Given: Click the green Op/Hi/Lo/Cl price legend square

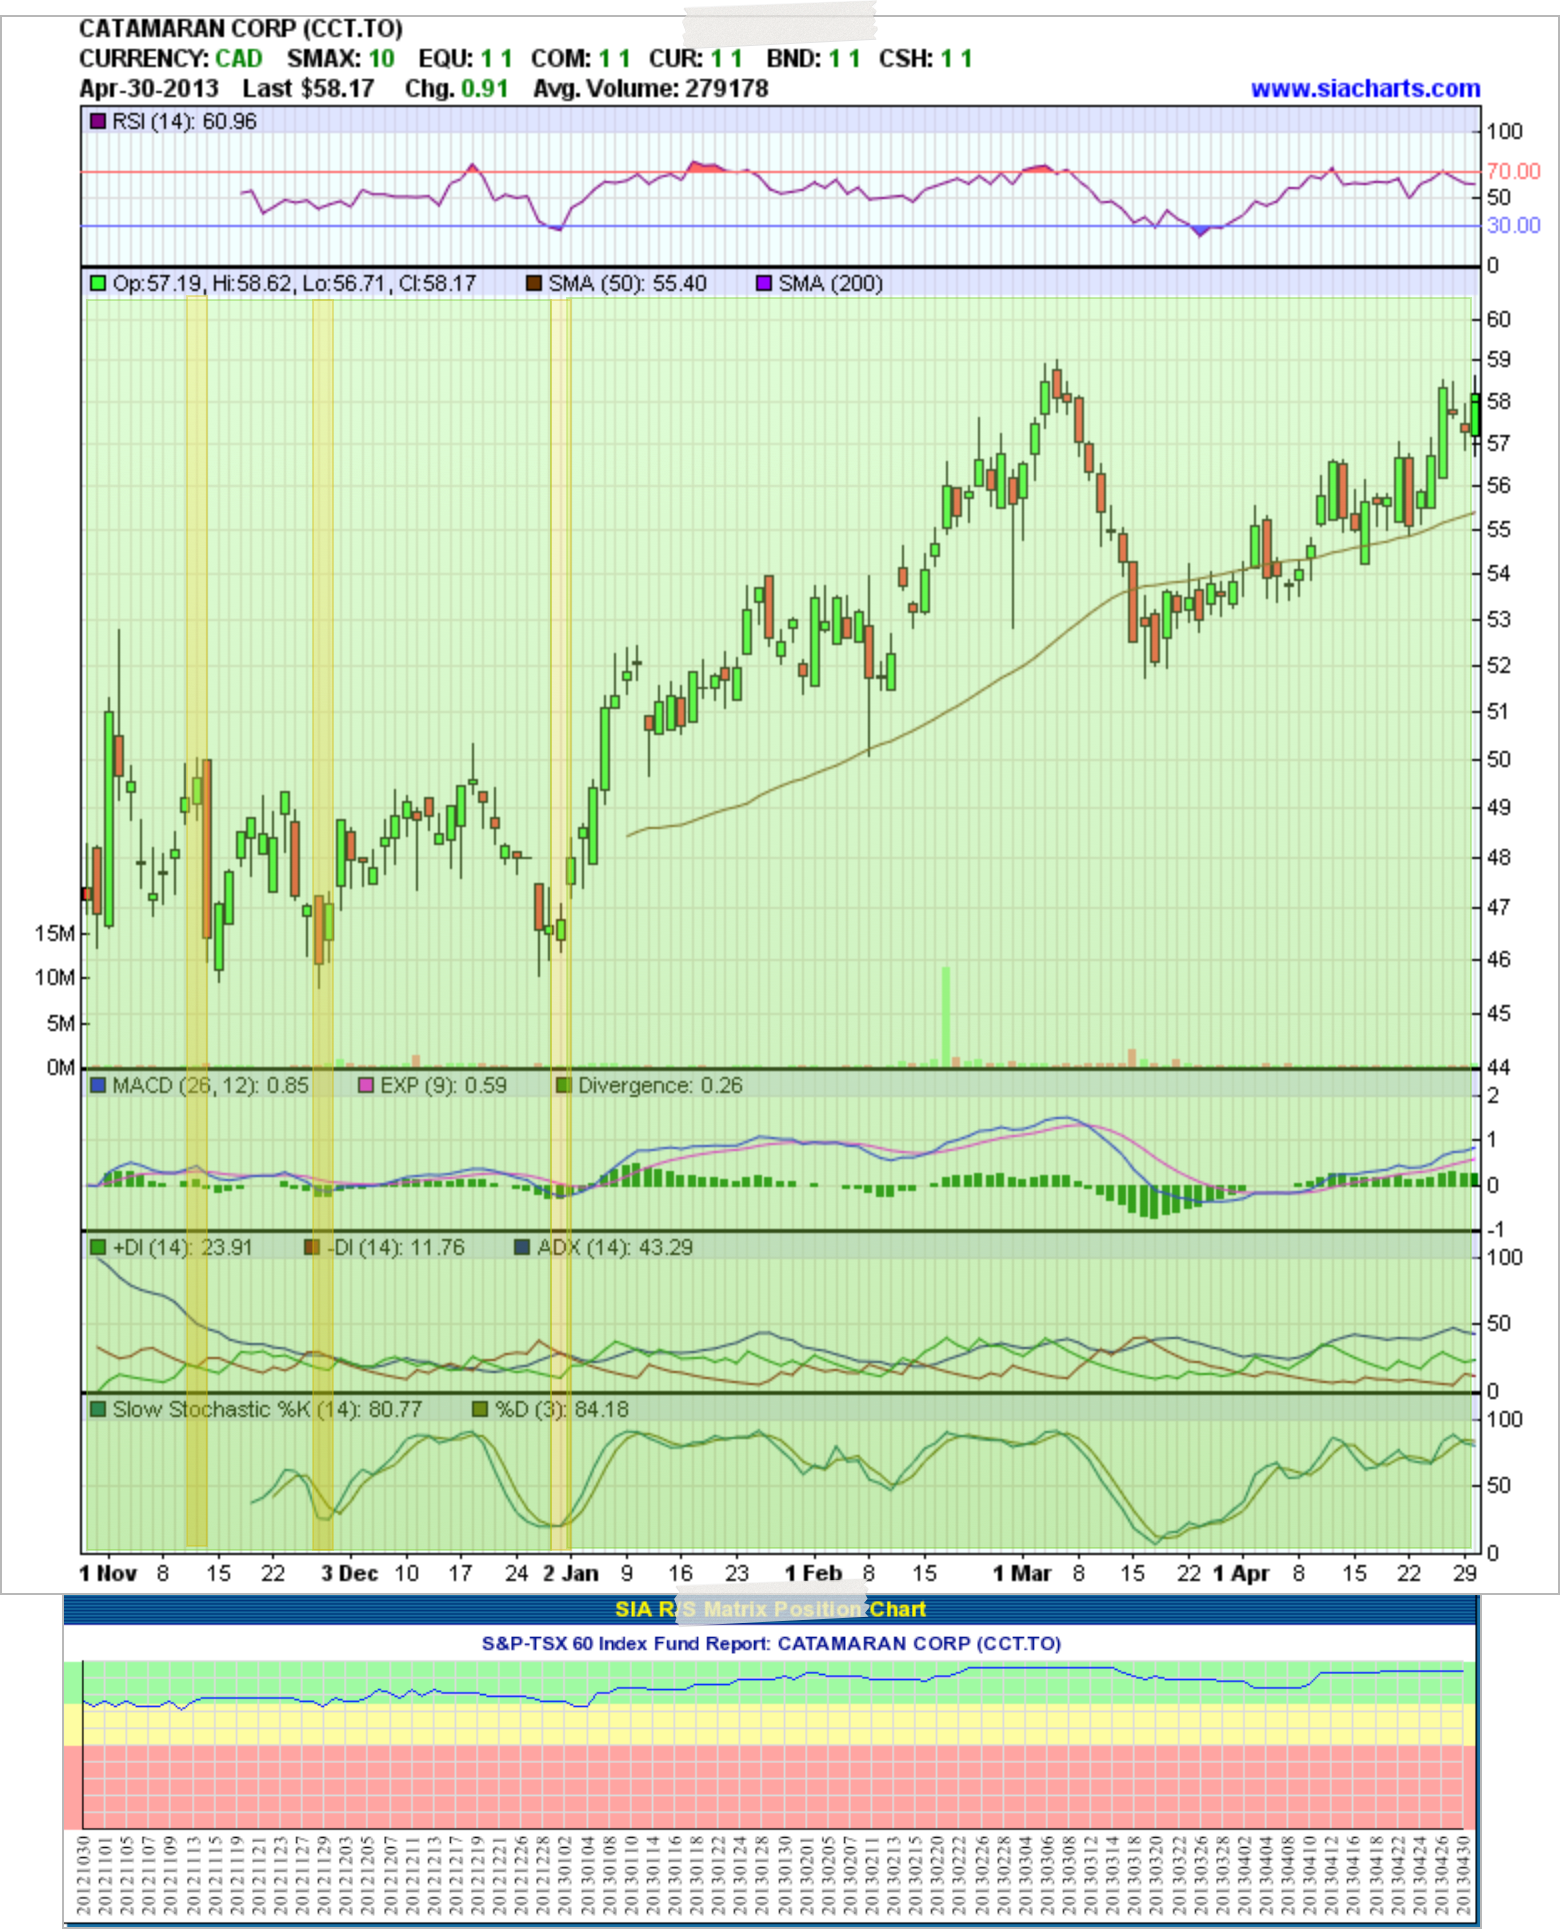Looking at the screenshot, I should click(98, 283).
